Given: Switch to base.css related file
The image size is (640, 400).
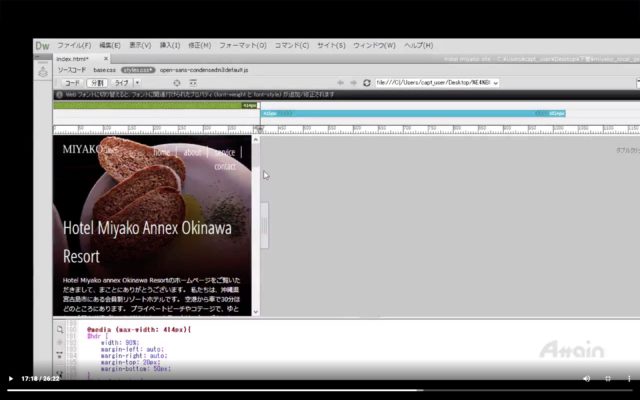Looking at the screenshot, I should click(104, 70).
